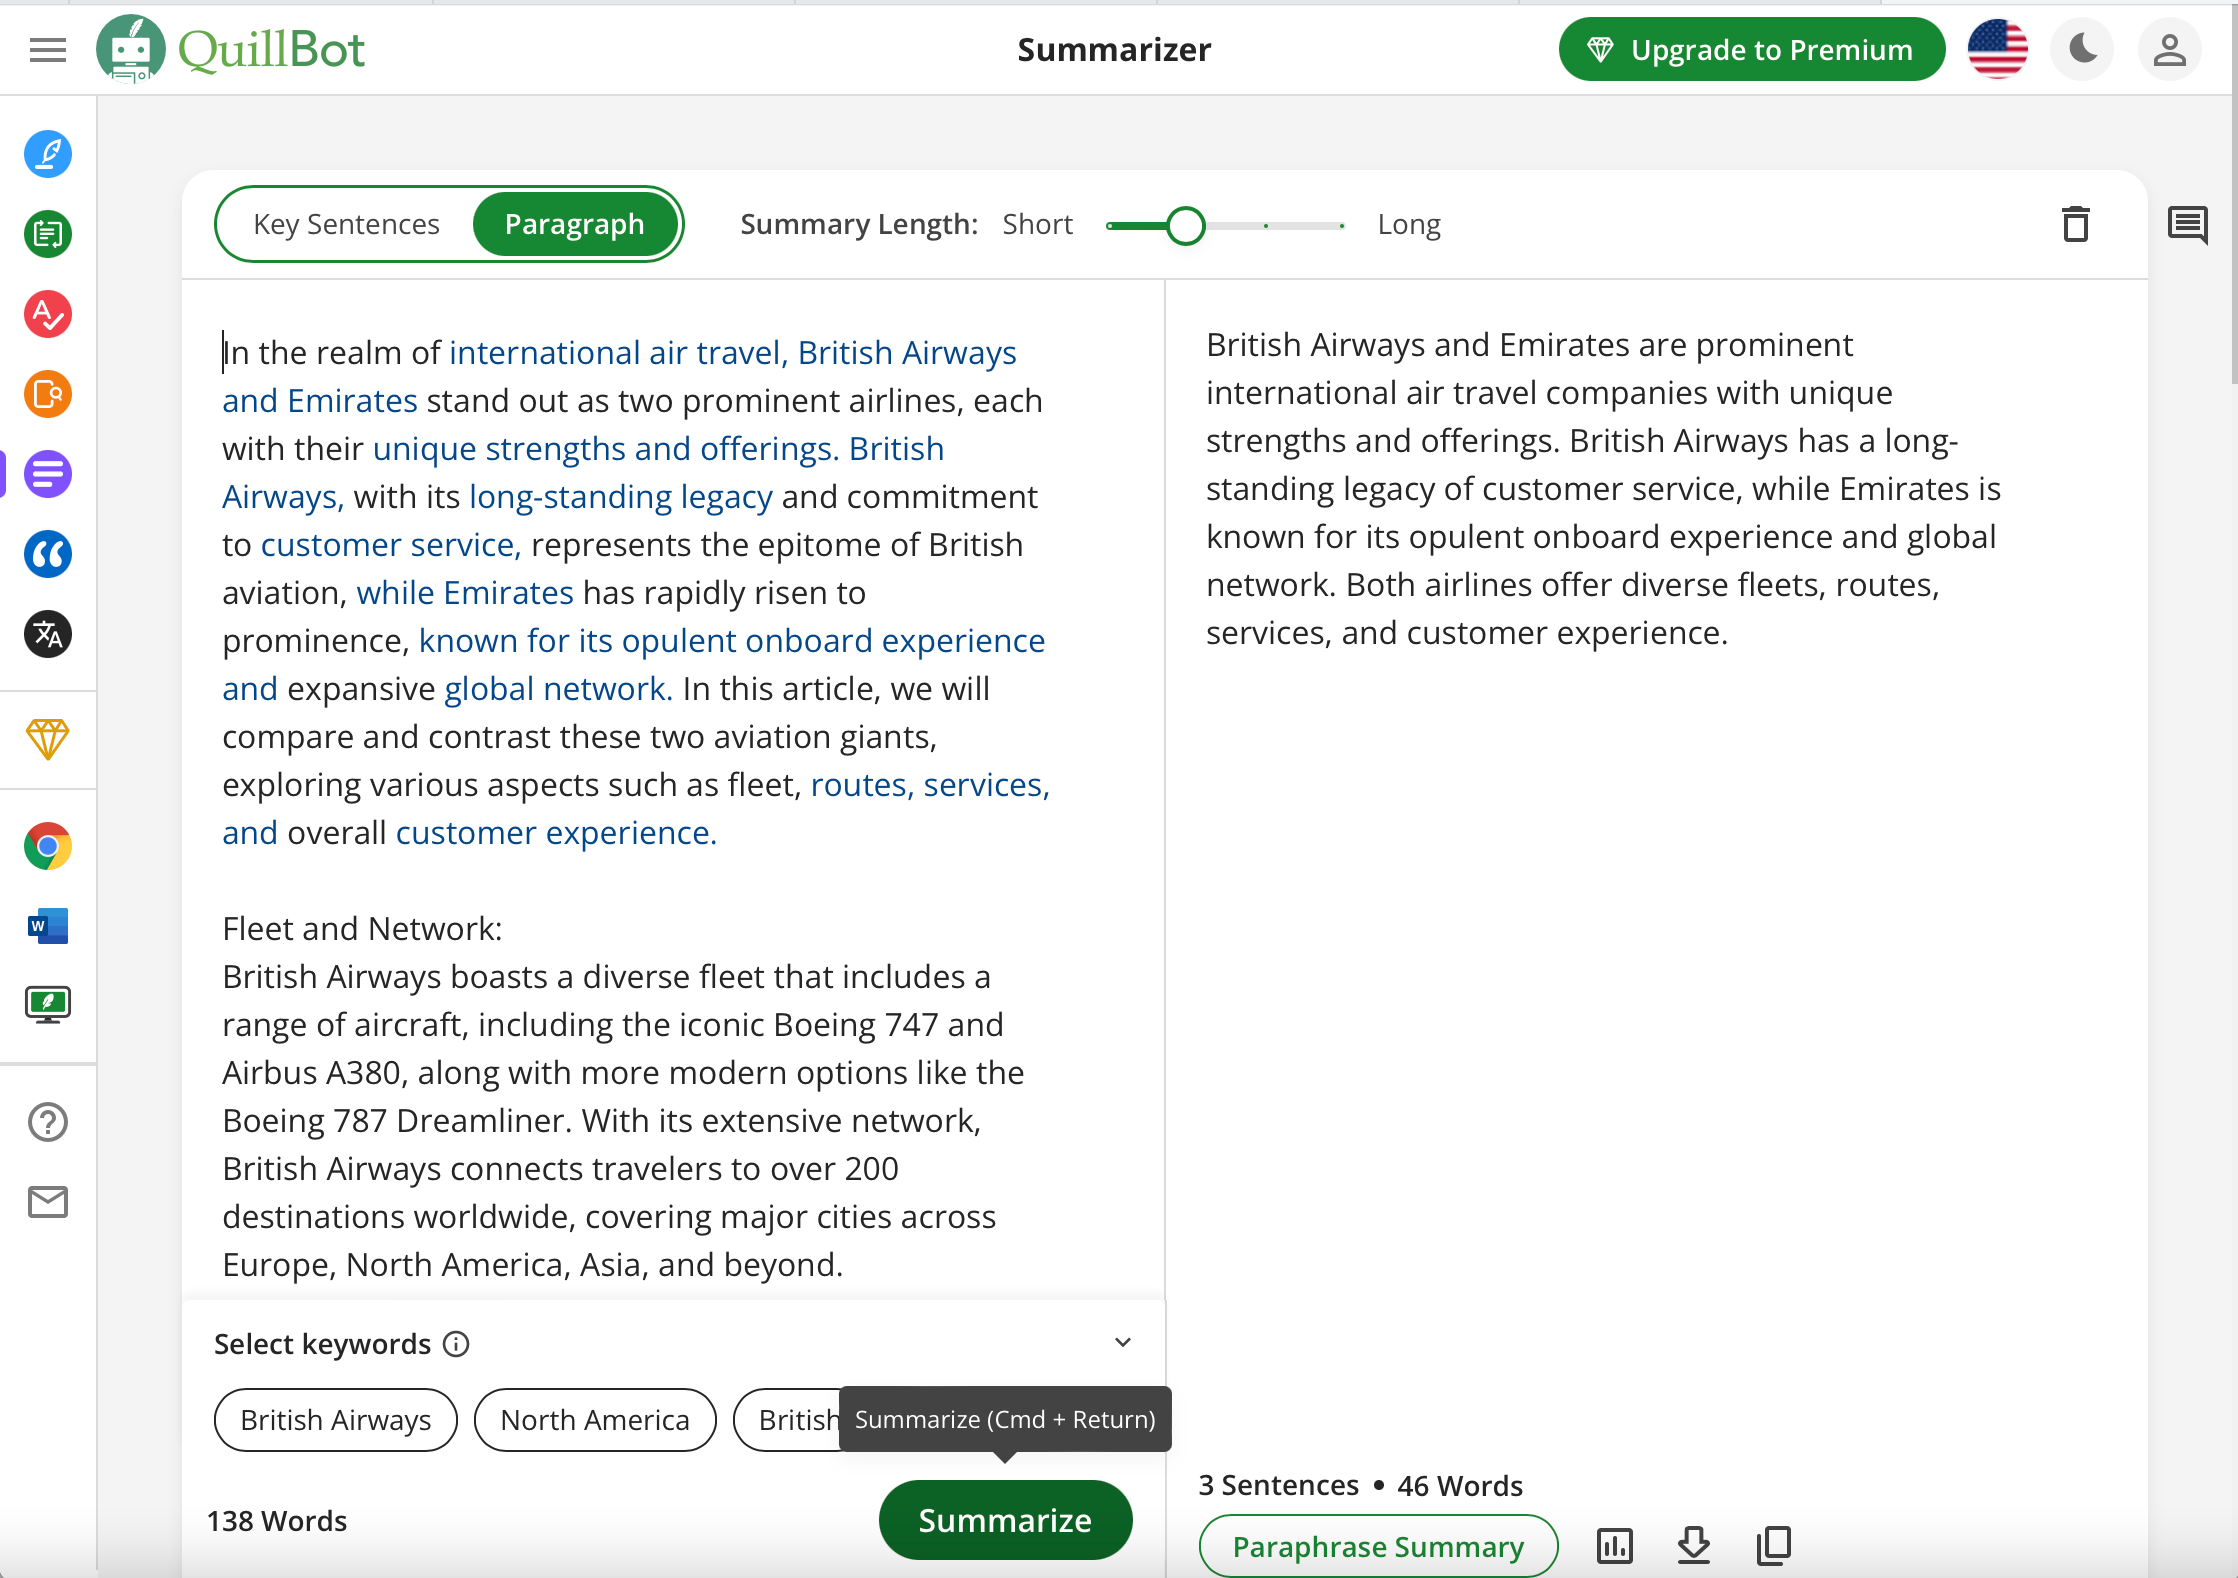Click the language/flag dropdown menu
2238x1578 pixels.
(1999, 48)
